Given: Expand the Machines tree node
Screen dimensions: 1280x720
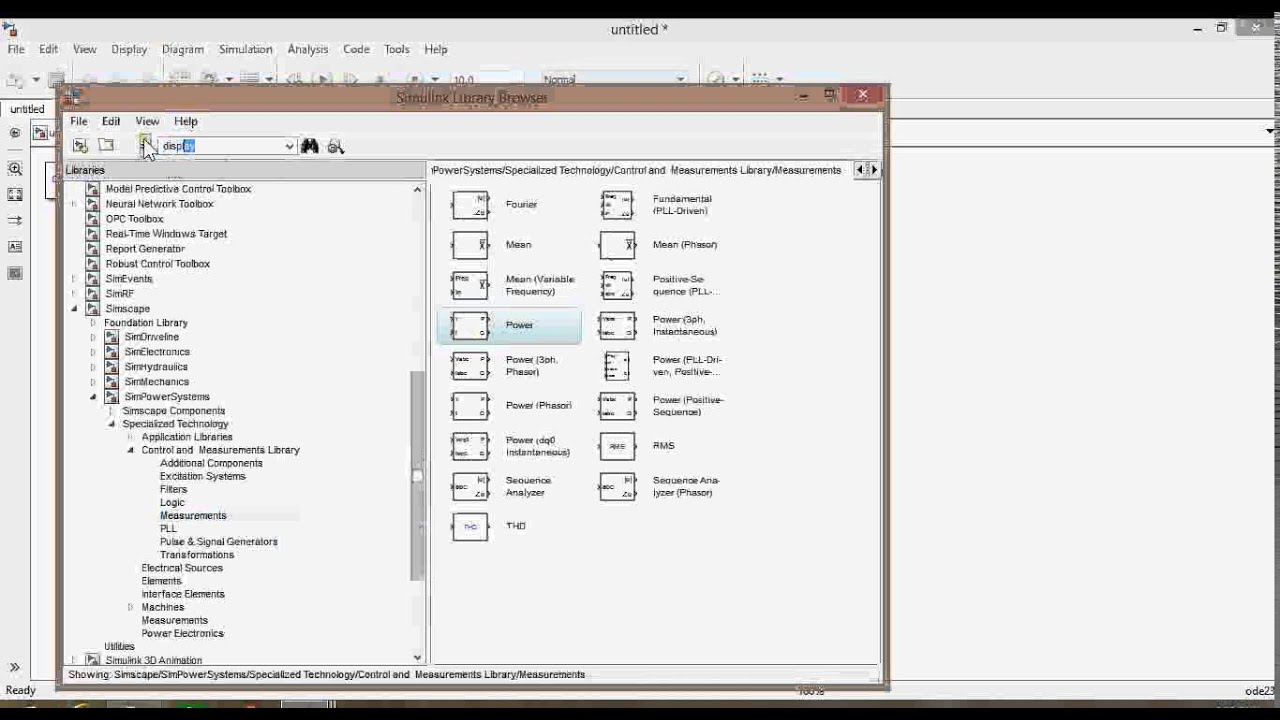Looking at the screenshot, I should [130, 607].
